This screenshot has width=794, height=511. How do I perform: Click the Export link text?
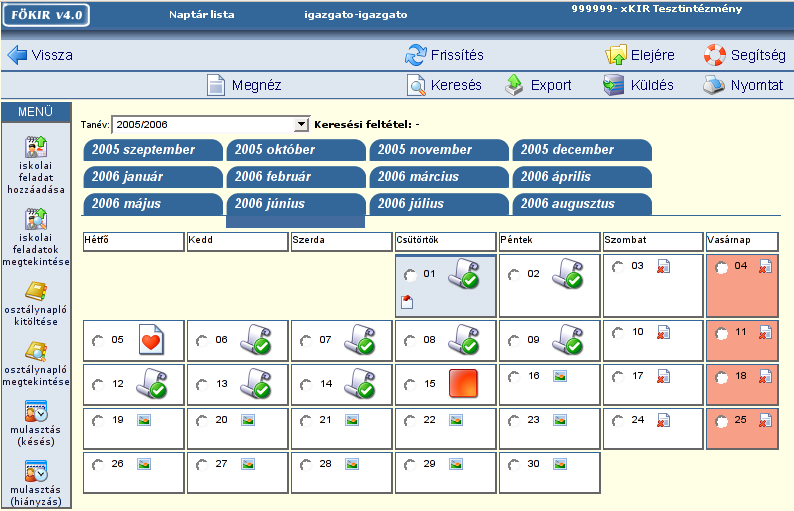tap(551, 85)
